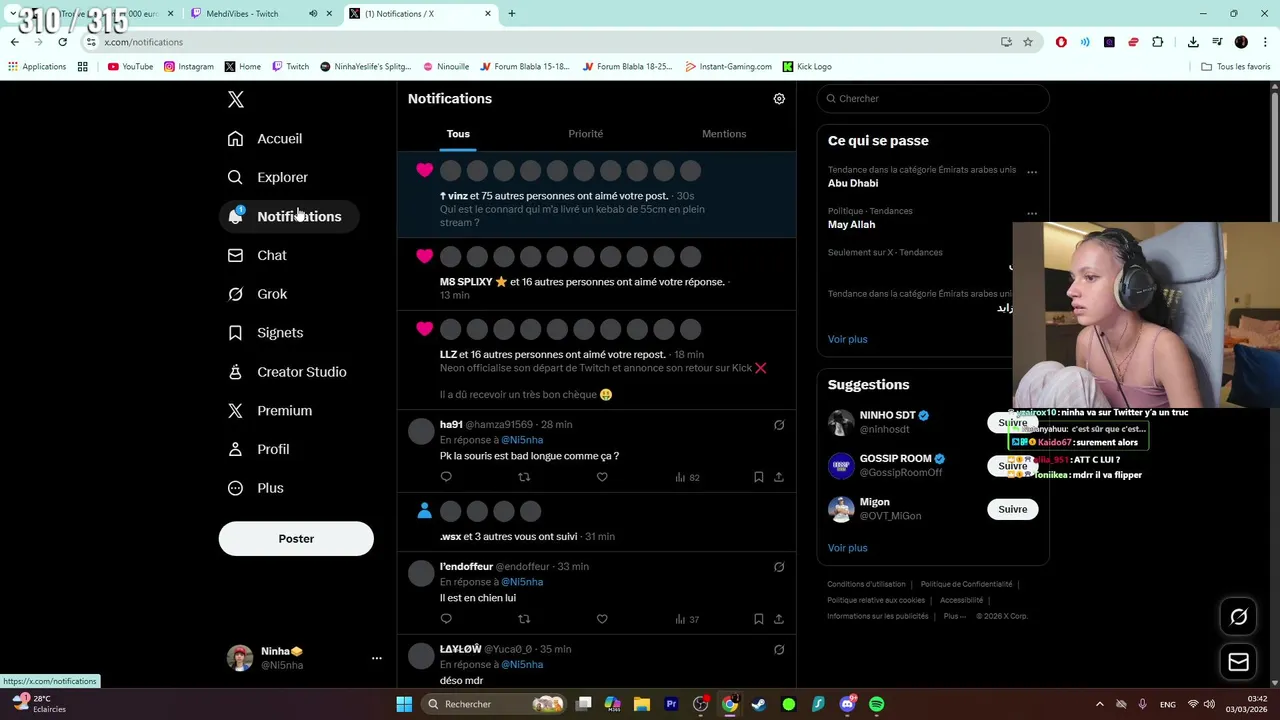The height and width of the screenshot is (720, 1280).
Task: Bookmark l'endoffeur's reply
Action: click(x=758, y=620)
